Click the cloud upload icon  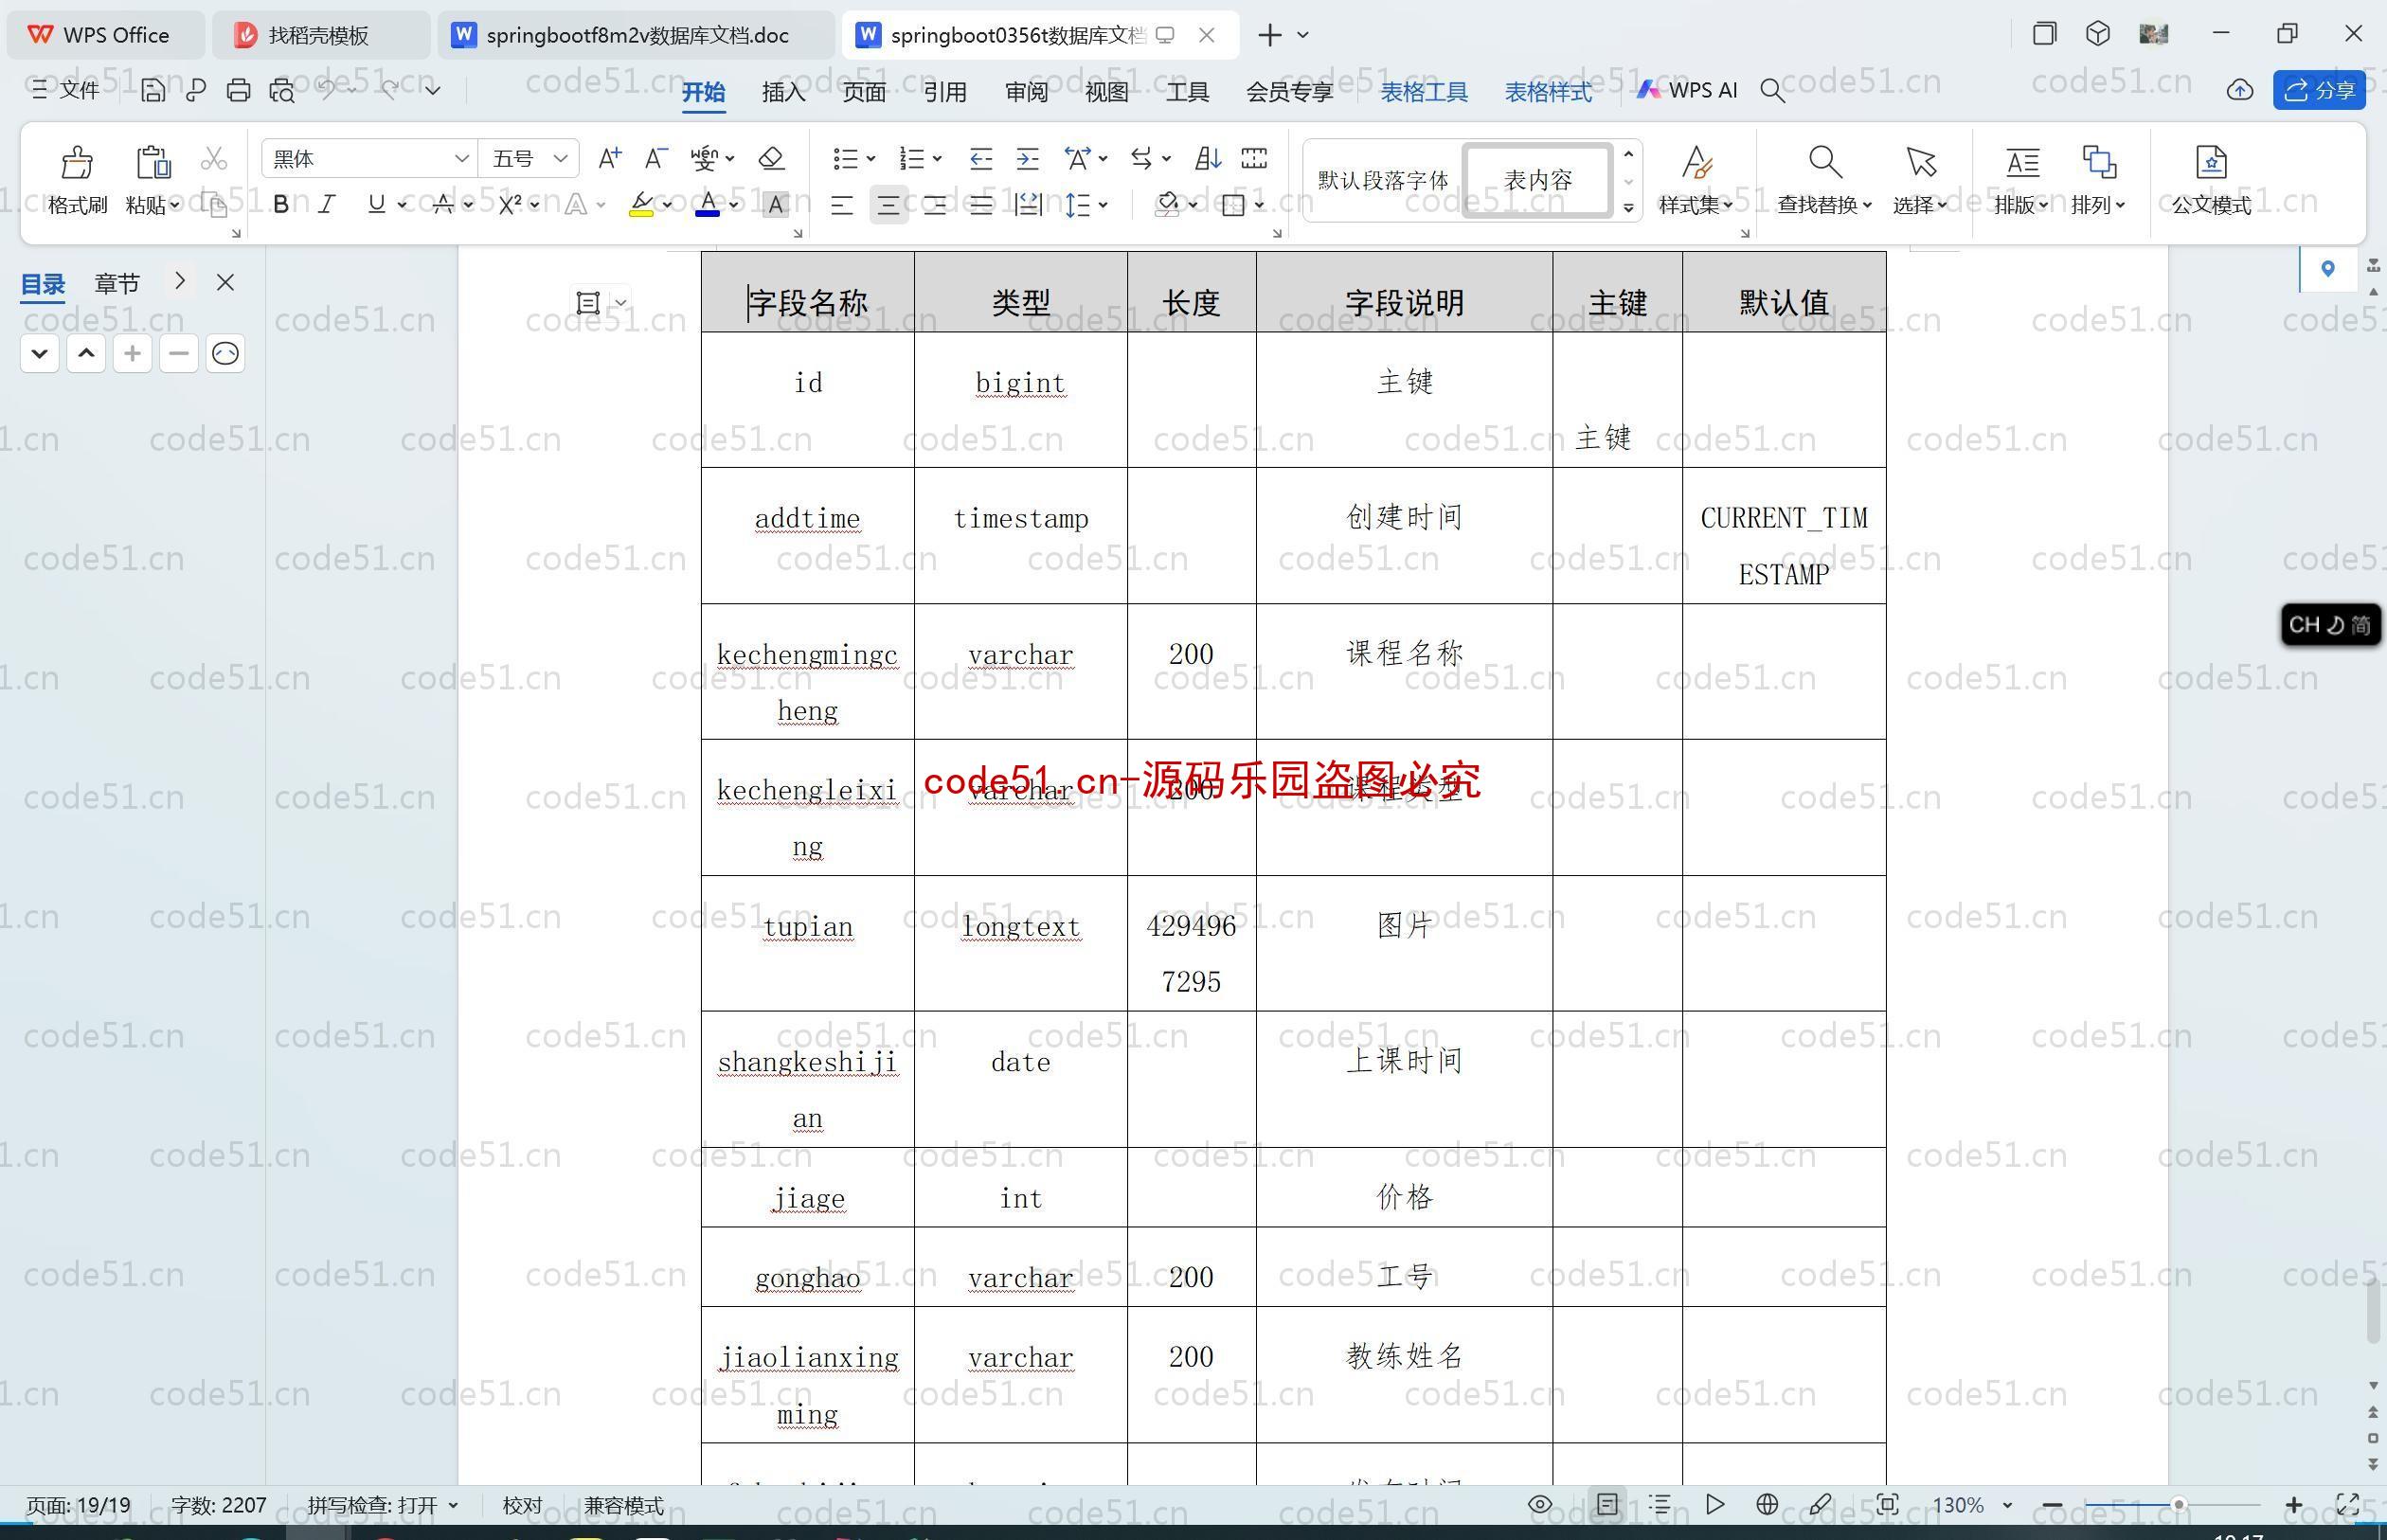tap(2240, 90)
